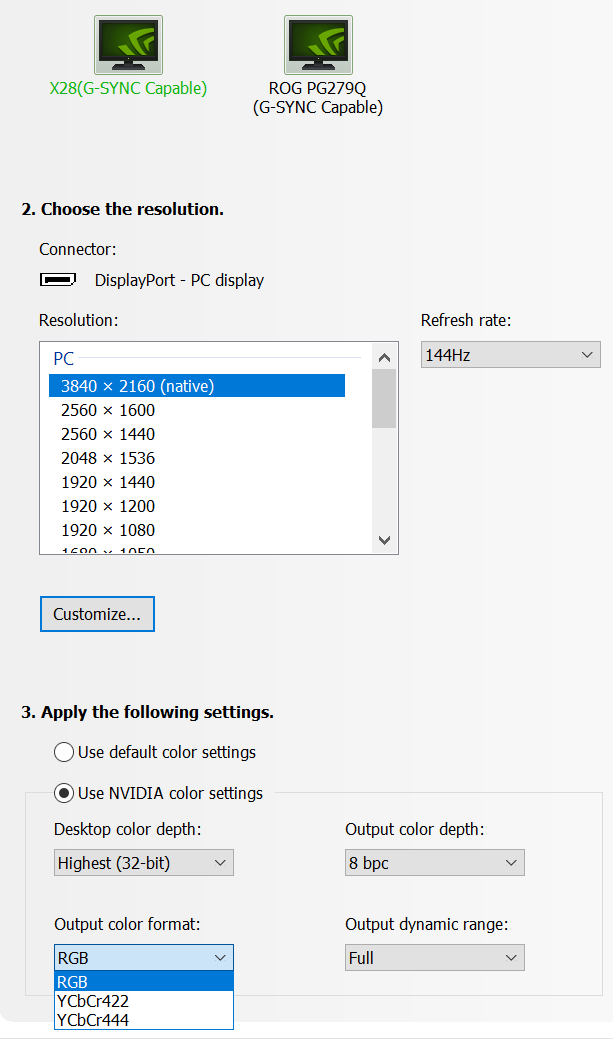Pick RGB option in the open list
Image resolution: width=613 pixels, height=1039 pixels.
73,982
